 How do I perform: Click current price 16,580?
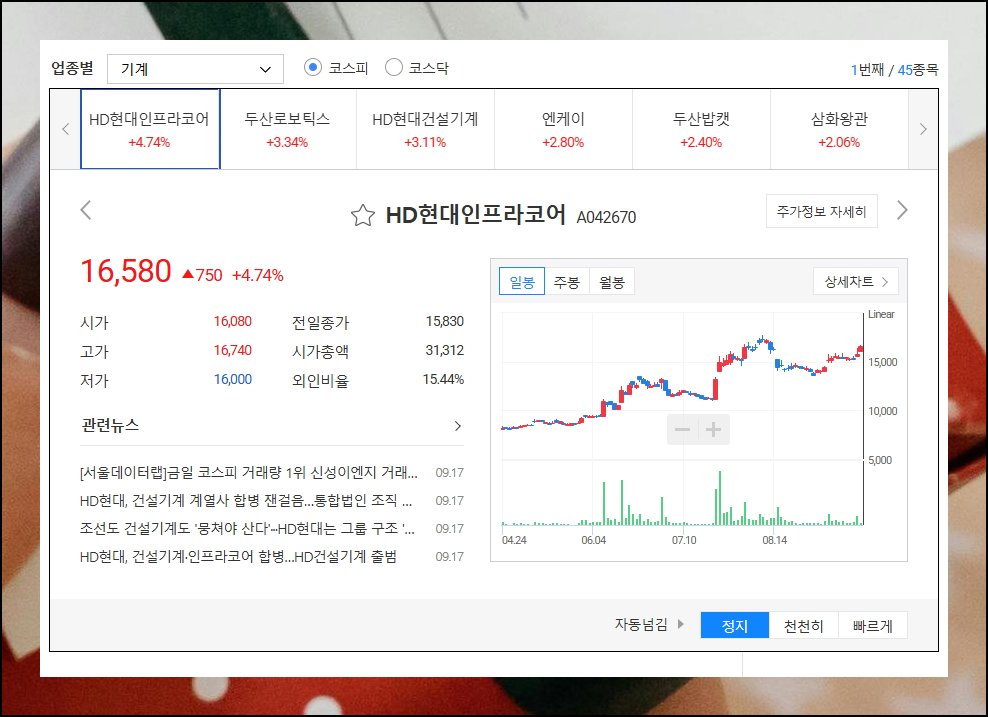(126, 272)
